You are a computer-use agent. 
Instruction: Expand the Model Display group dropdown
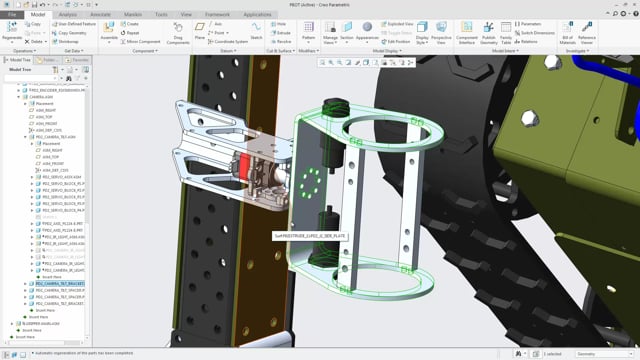point(387,51)
